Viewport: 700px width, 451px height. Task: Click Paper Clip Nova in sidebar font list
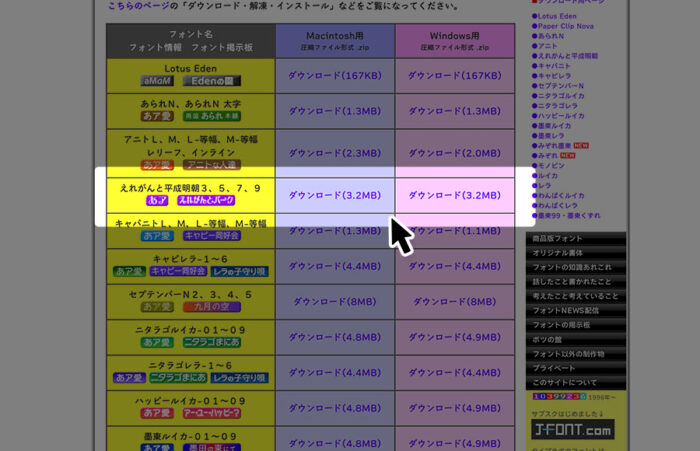pos(571,26)
